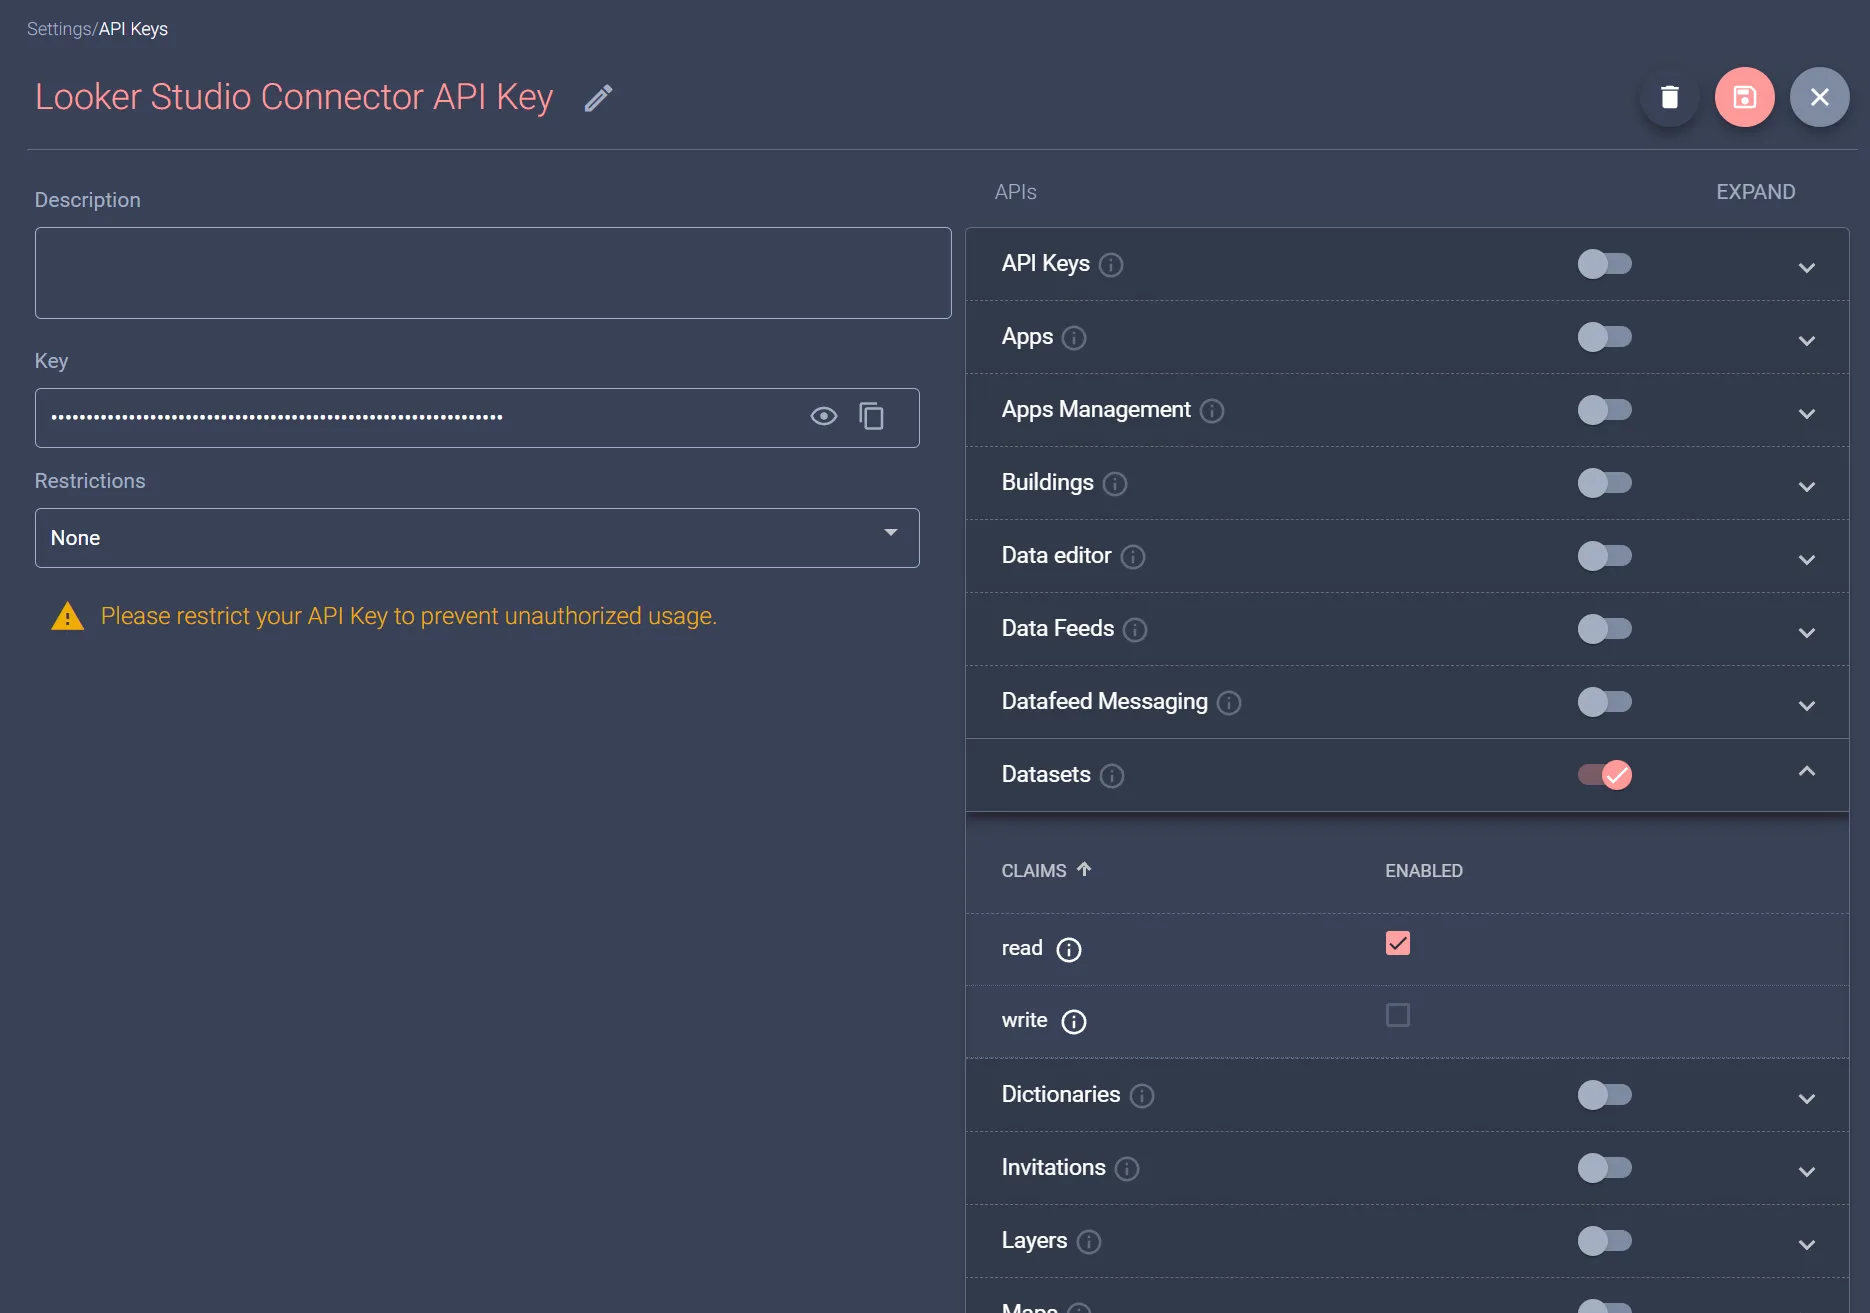Open API Keys breadcrumb link

[133, 29]
